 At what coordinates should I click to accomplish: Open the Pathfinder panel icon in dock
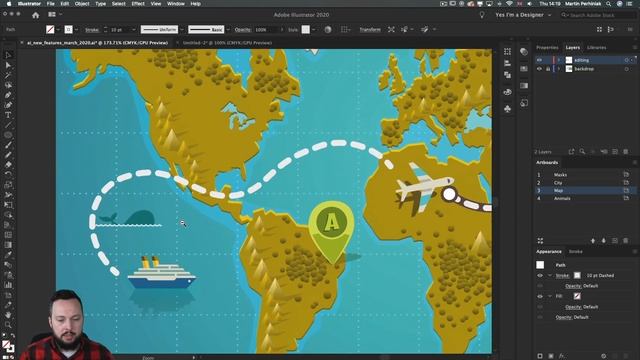click(x=507, y=75)
